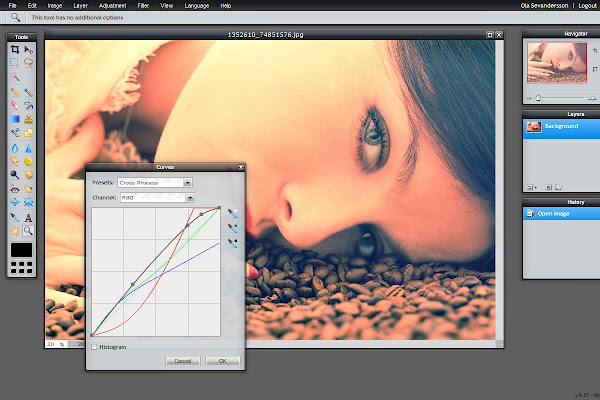Open the Filter menu
Image resolution: width=600 pixels, height=400 pixels.
[x=143, y=5]
